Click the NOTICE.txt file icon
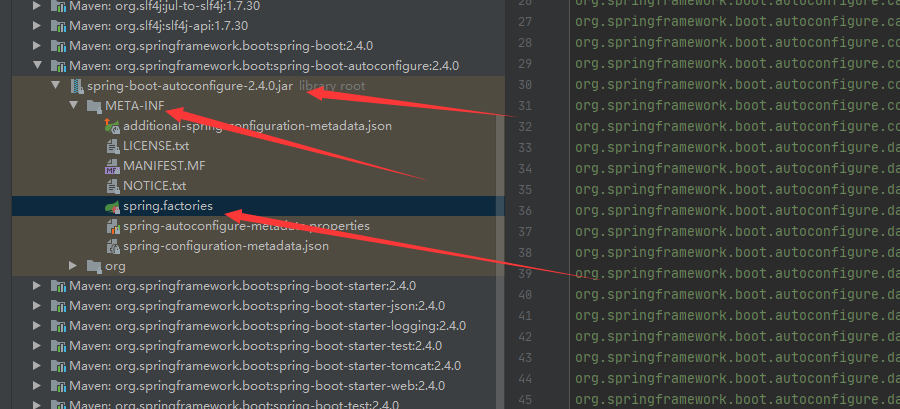The width and height of the screenshot is (900, 409). pyautogui.click(x=113, y=186)
